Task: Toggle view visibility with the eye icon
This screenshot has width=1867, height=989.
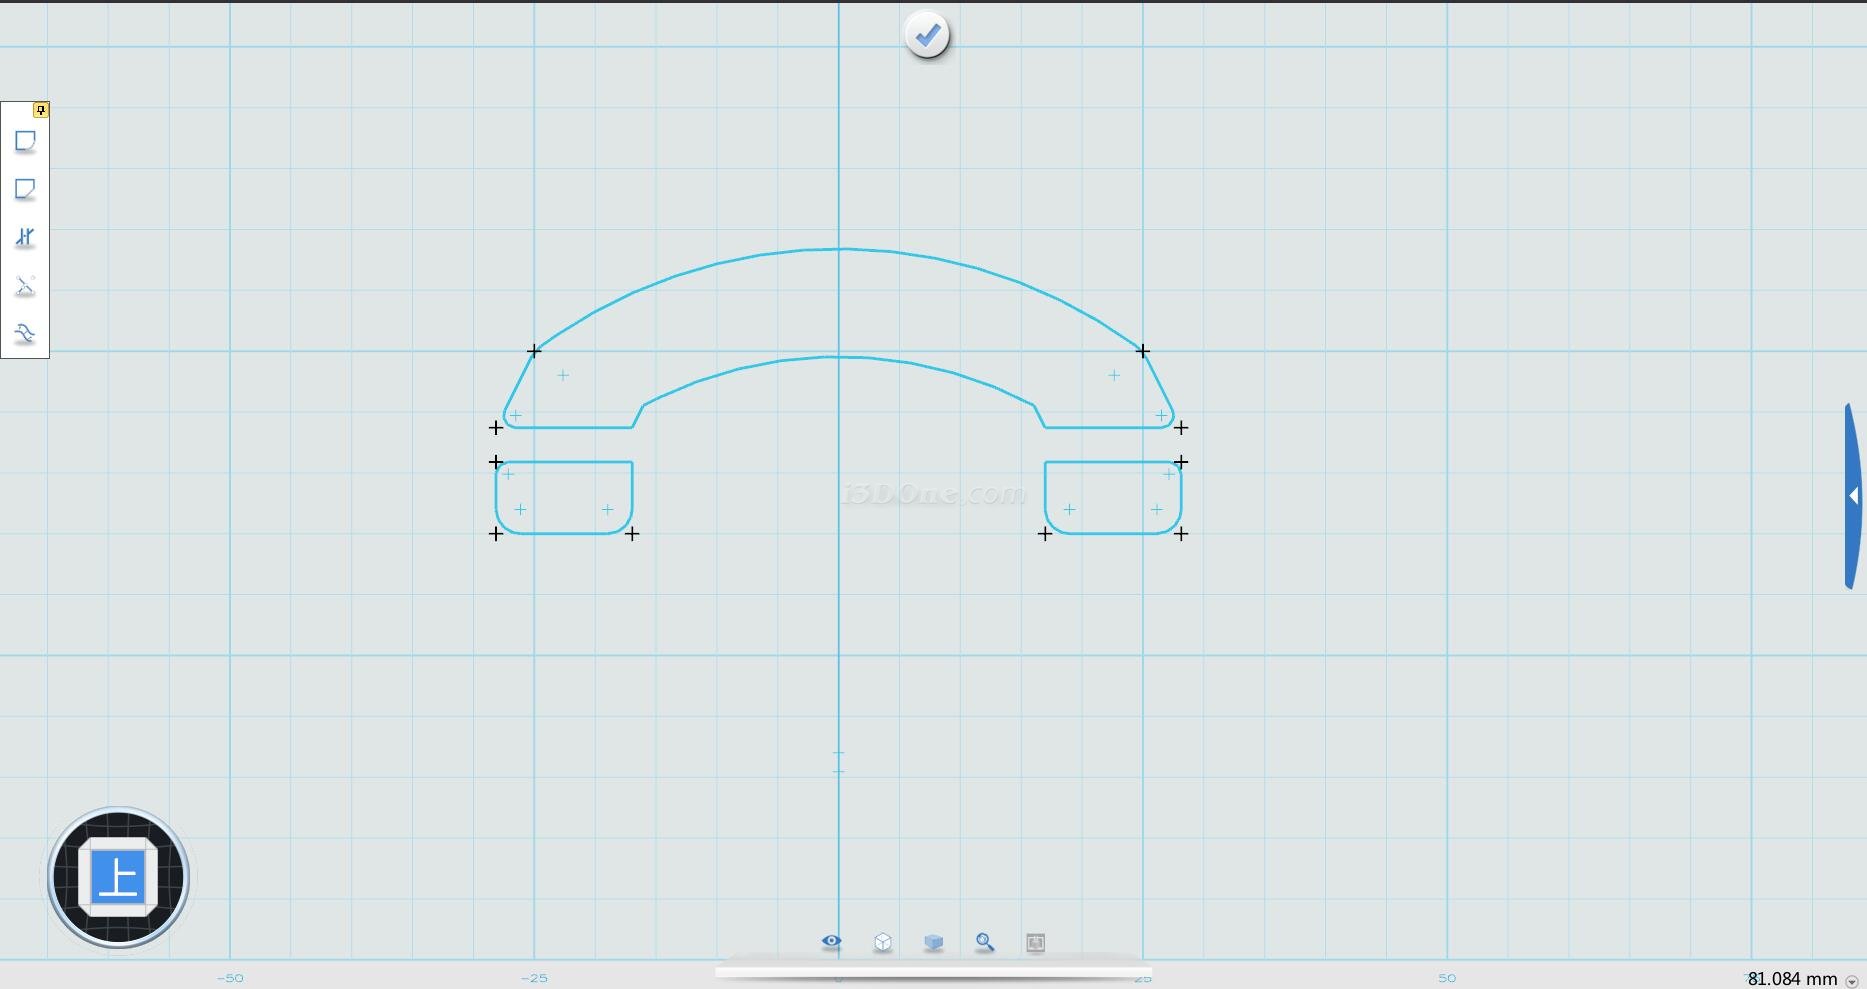Action: point(831,942)
